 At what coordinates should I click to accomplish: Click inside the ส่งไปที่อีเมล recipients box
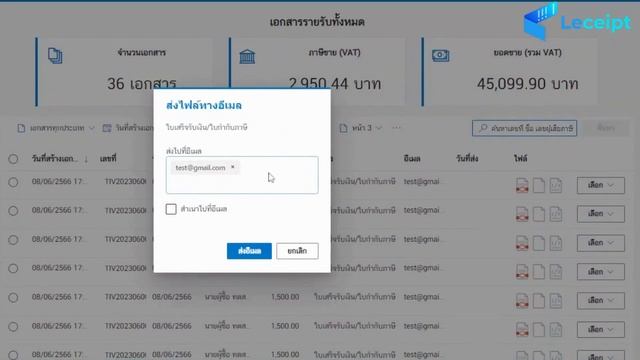point(242,175)
